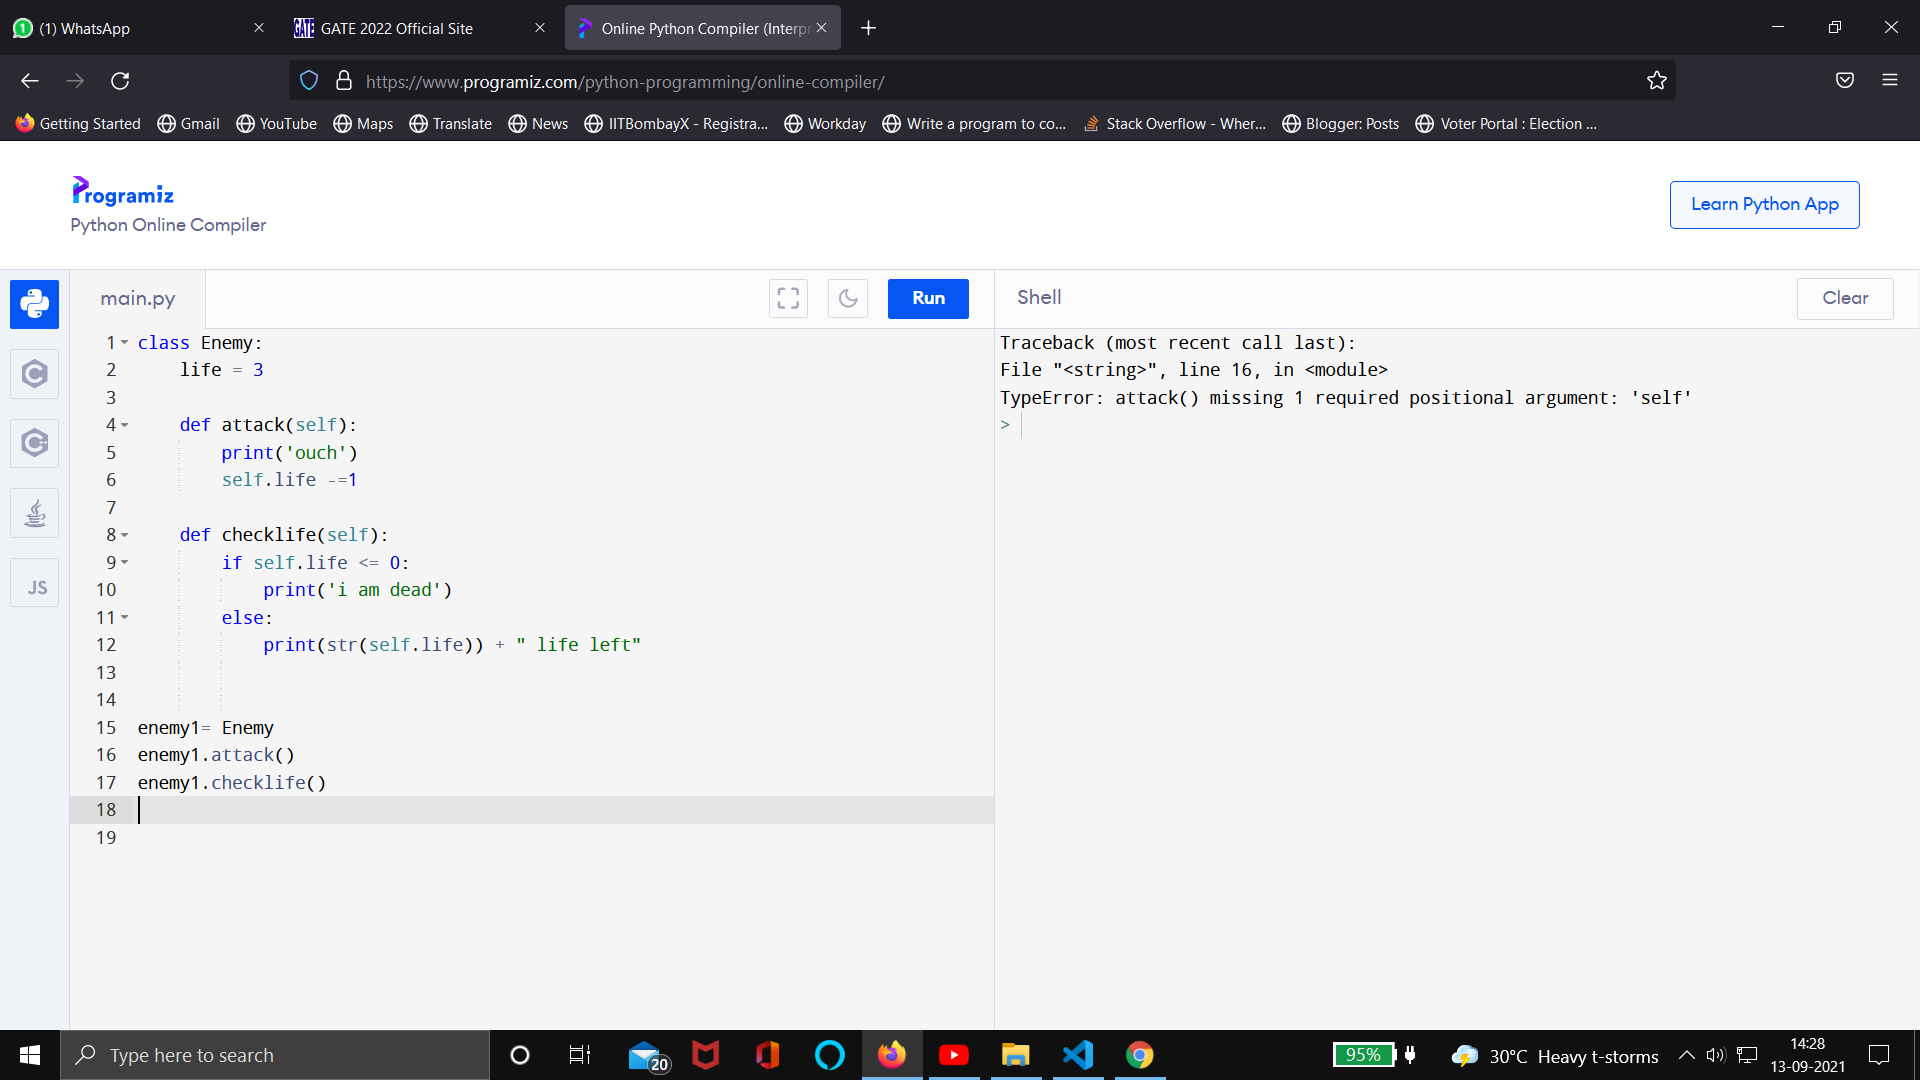Open the Java compiler icon
Image resolution: width=1920 pixels, height=1080 pixels.
[34, 513]
